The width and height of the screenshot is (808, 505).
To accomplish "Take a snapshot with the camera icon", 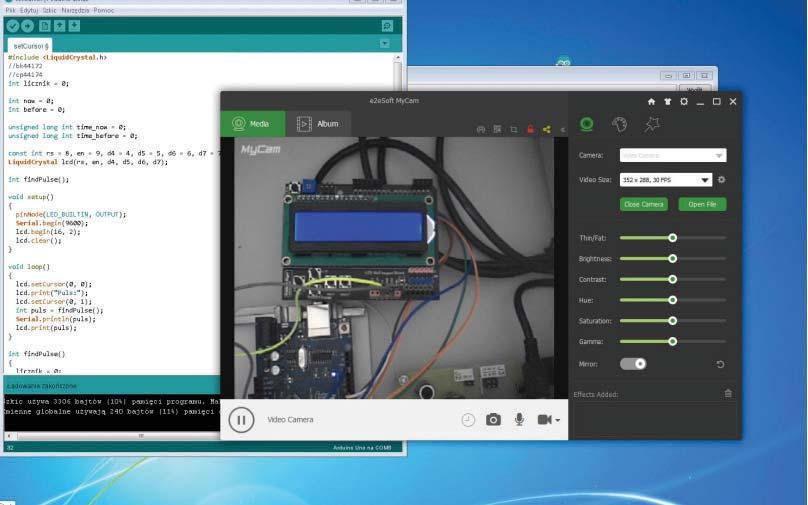I will [x=493, y=419].
